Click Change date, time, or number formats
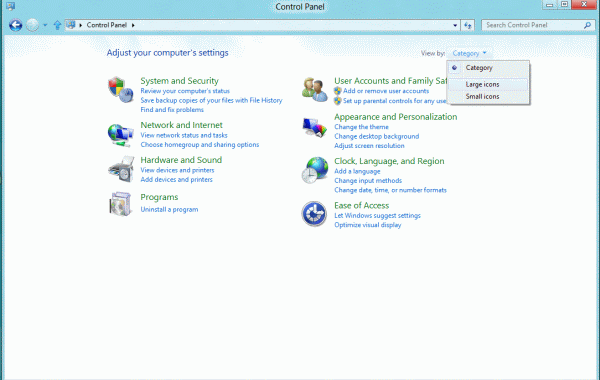 (x=390, y=190)
